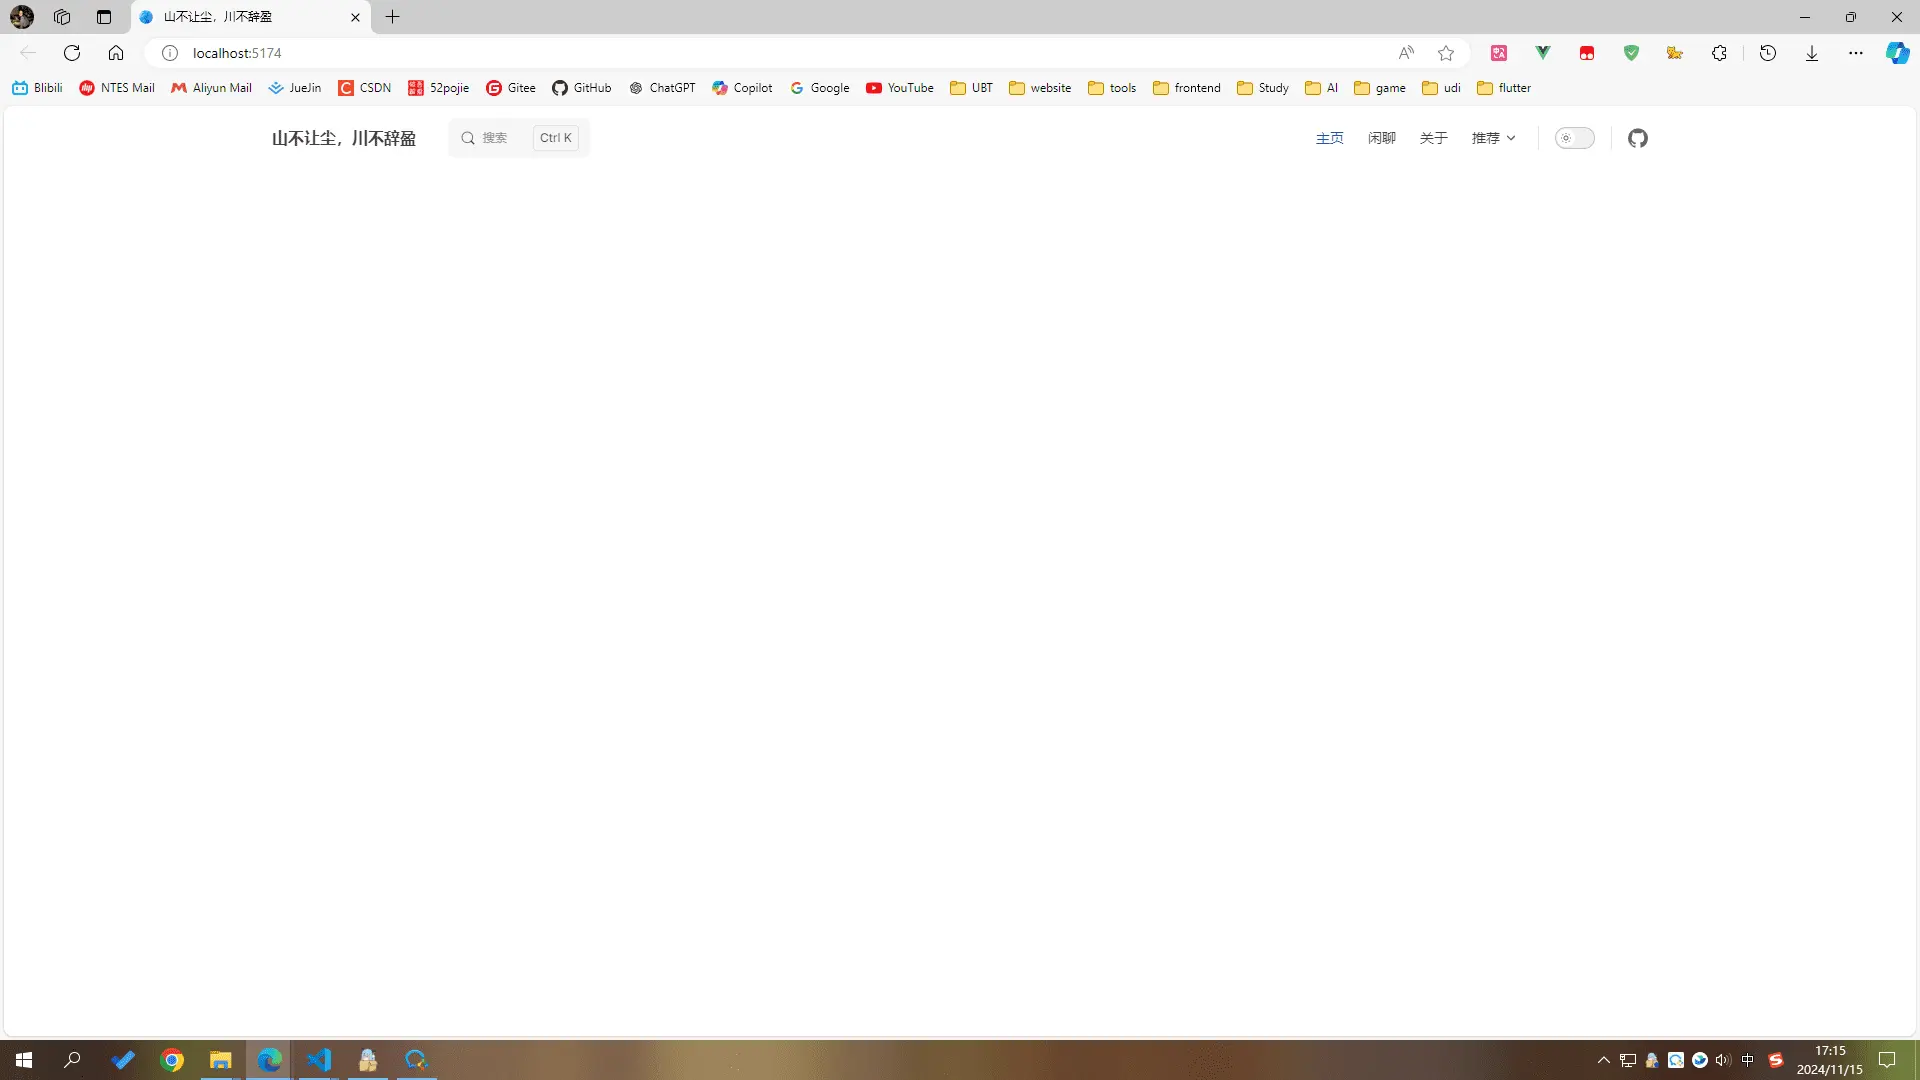Go to the 主页 nav item

click(x=1329, y=138)
